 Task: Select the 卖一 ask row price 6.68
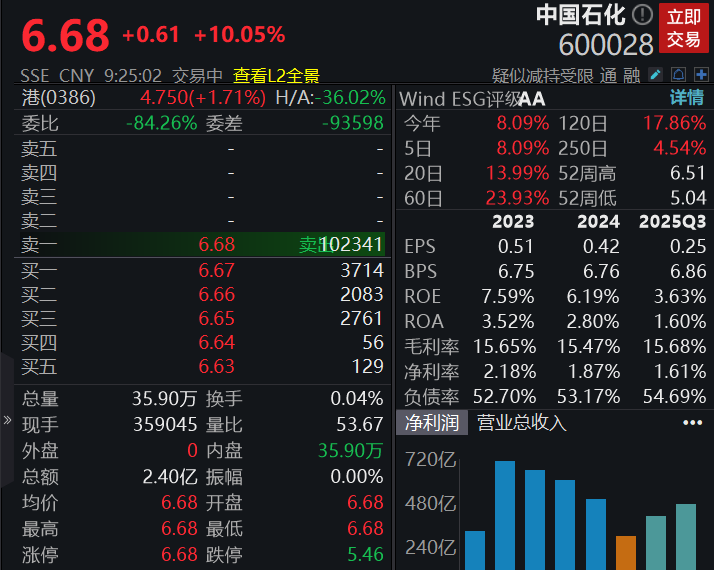[x=217, y=244]
